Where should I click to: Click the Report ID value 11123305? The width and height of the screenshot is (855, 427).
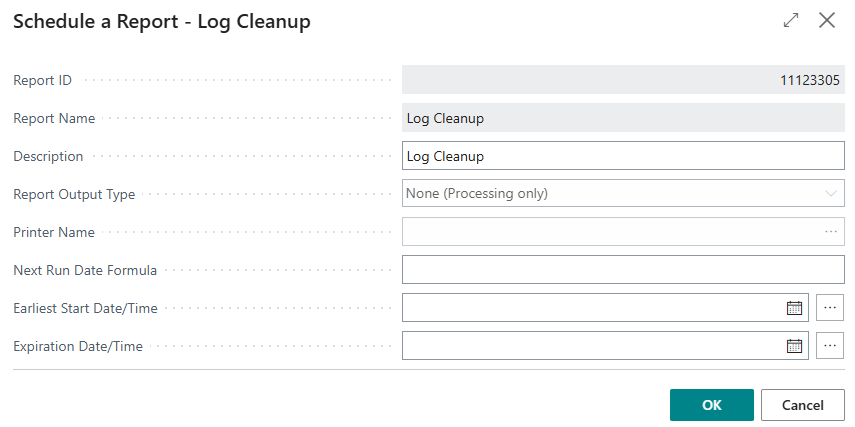pyautogui.click(x=809, y=80)
